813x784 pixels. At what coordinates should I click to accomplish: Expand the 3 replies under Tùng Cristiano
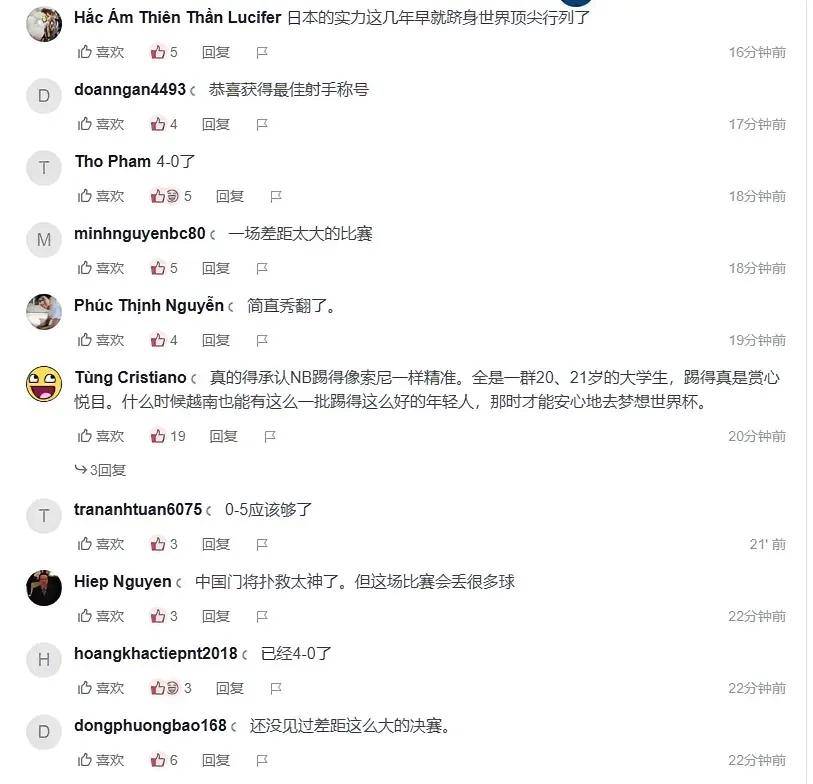(x=101, y=470)
